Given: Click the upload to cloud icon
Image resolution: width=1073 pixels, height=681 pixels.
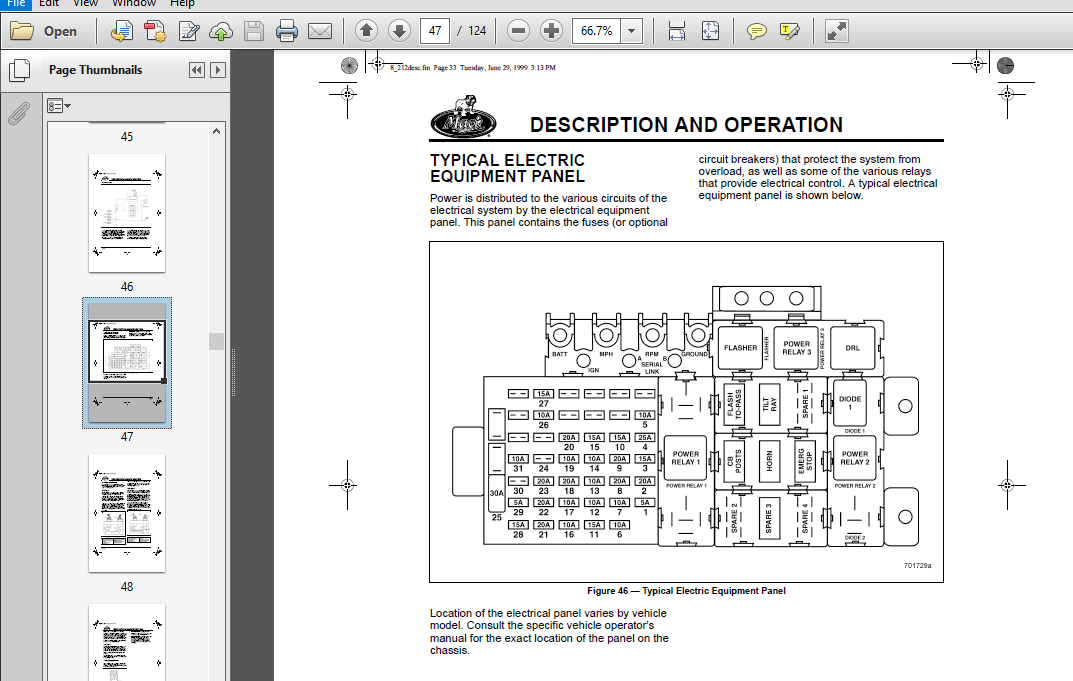Looking at the screenshot, I should click(221, 31).
